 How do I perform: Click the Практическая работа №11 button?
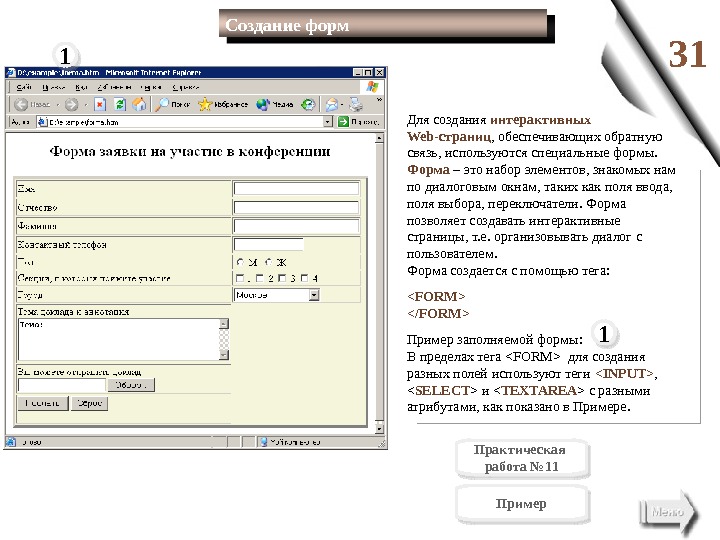coord(522,459)
